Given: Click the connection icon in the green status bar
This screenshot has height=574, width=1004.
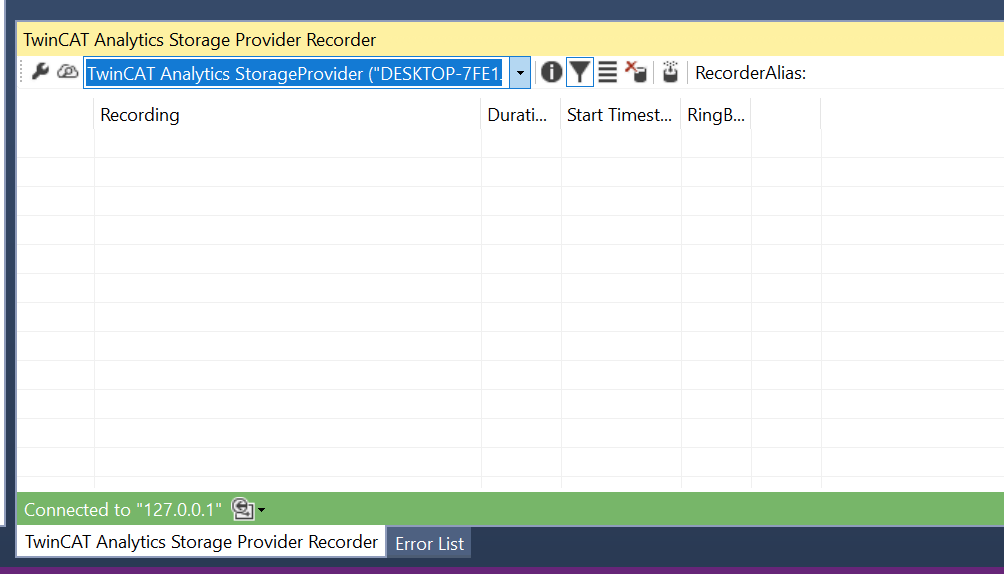Looking at the screenshot, I should 243,509.
